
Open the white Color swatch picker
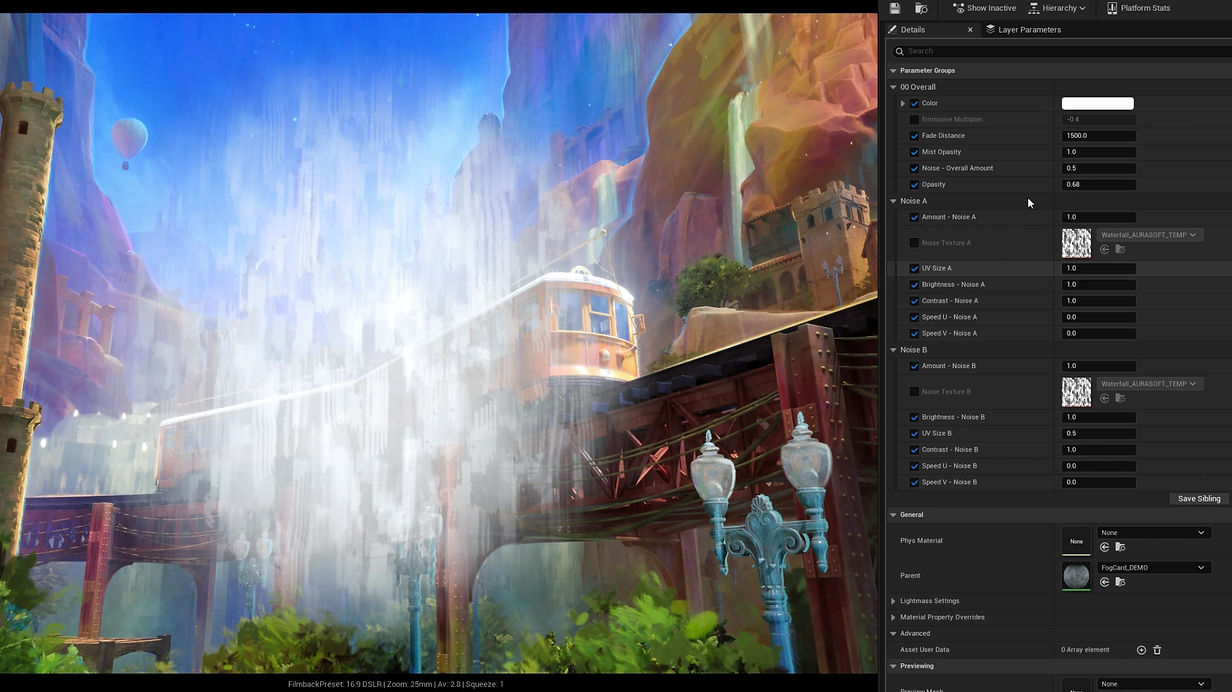click(x=1097, y=103)
